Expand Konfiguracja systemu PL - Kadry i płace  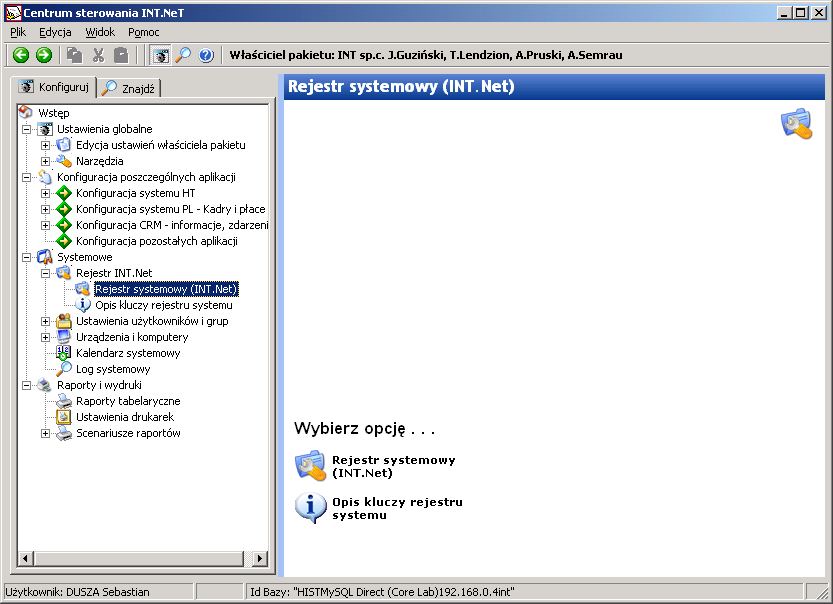(45, 209)
